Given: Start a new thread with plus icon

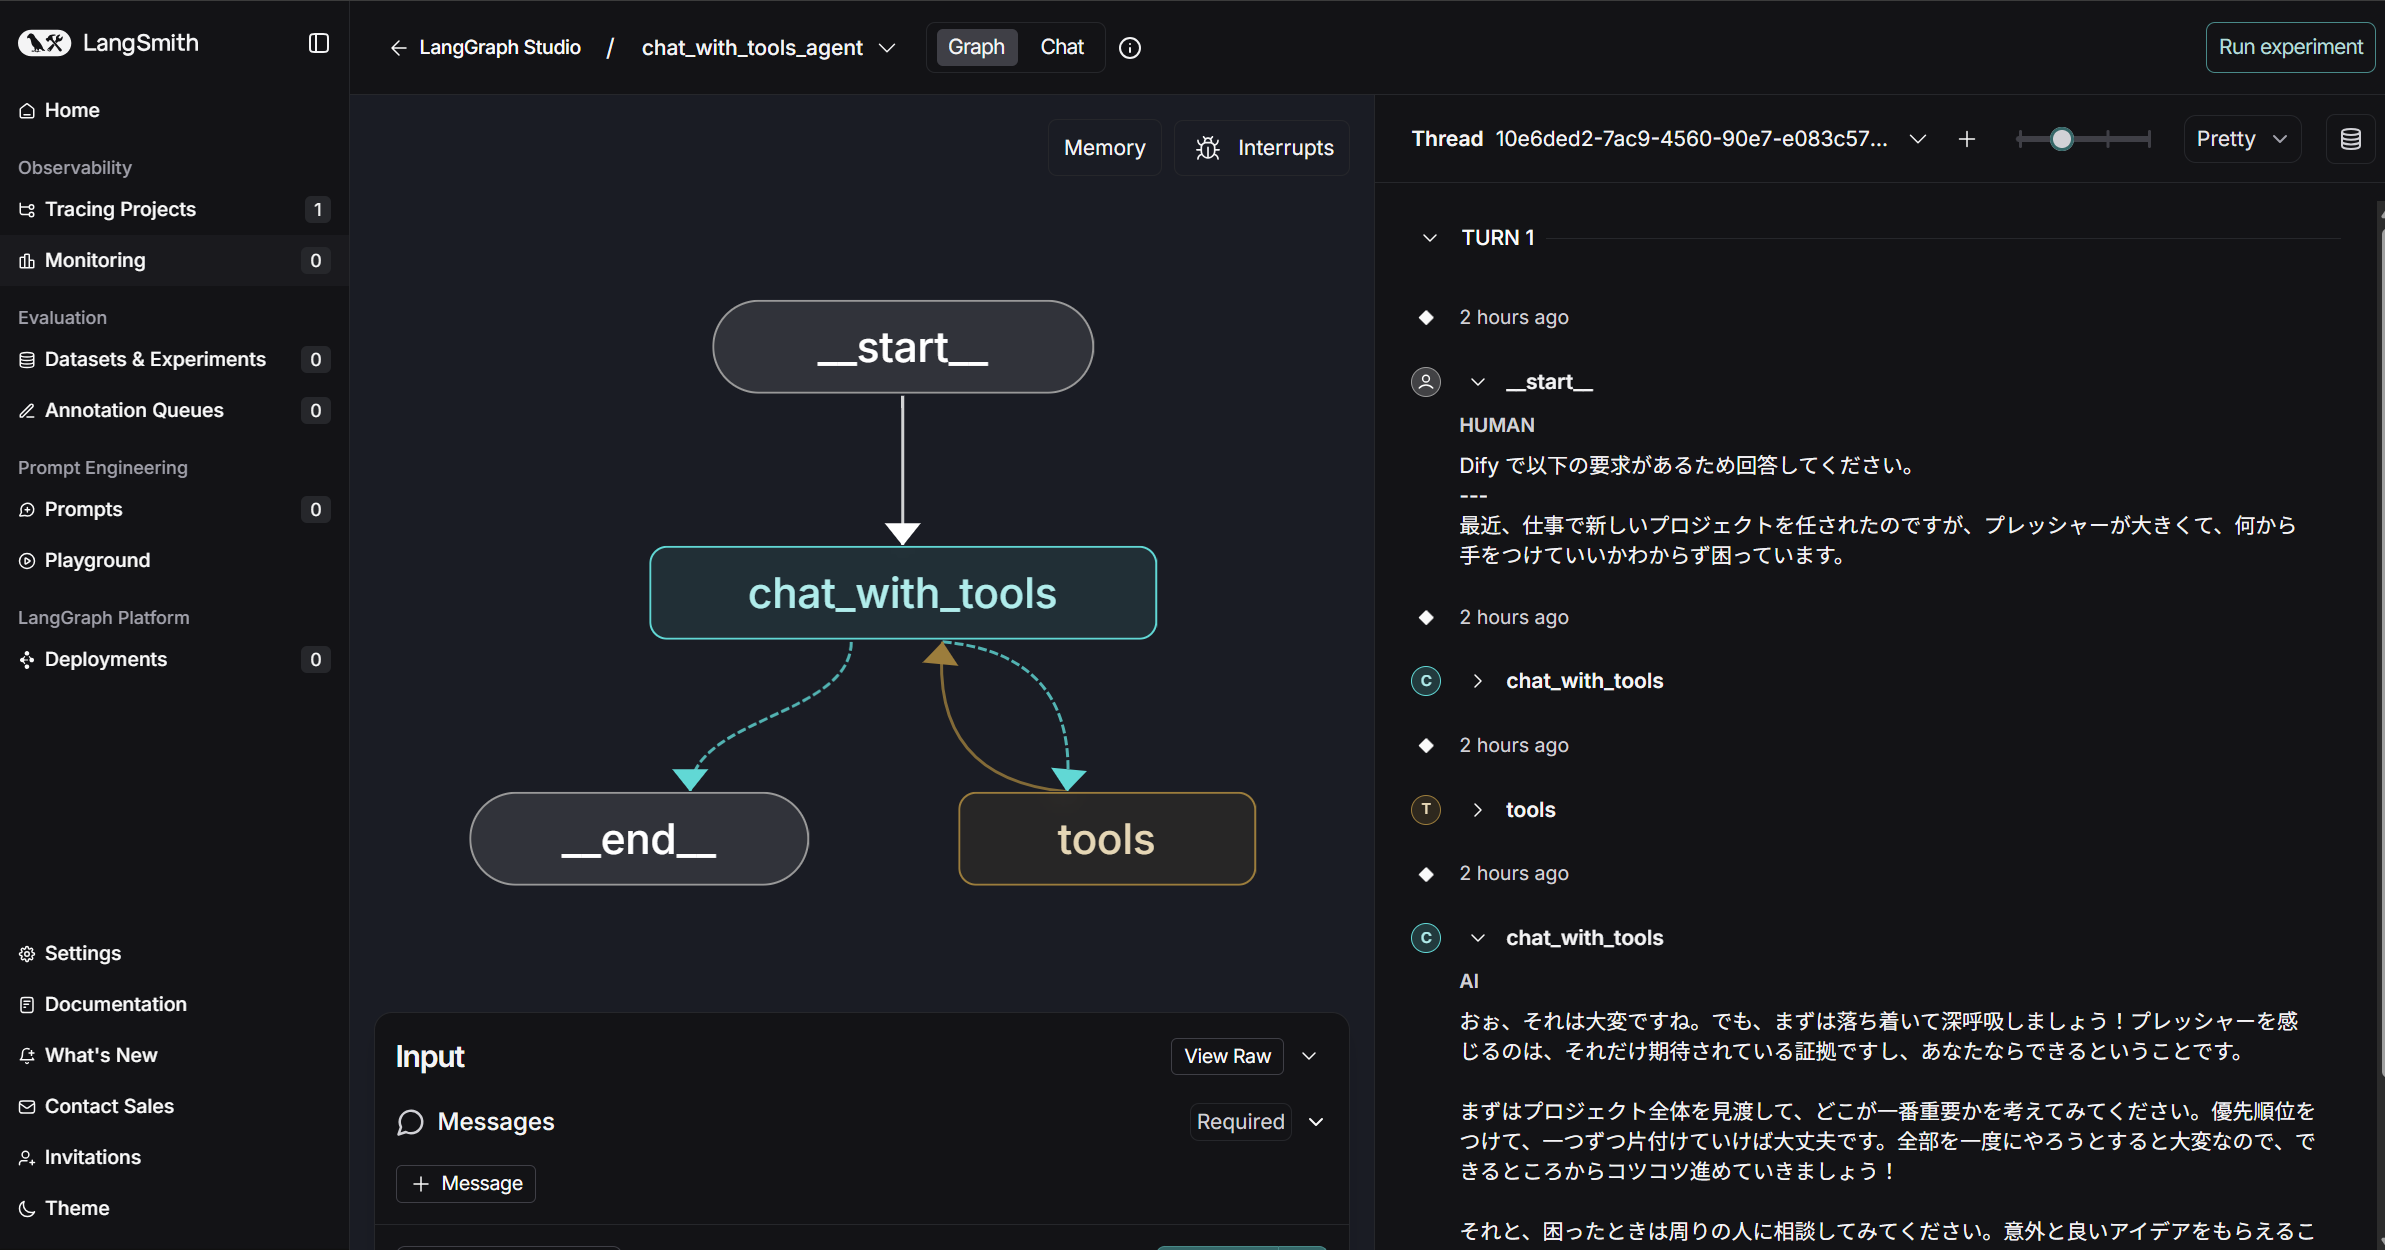Looking at the screenshot, I should point(1966,139).
